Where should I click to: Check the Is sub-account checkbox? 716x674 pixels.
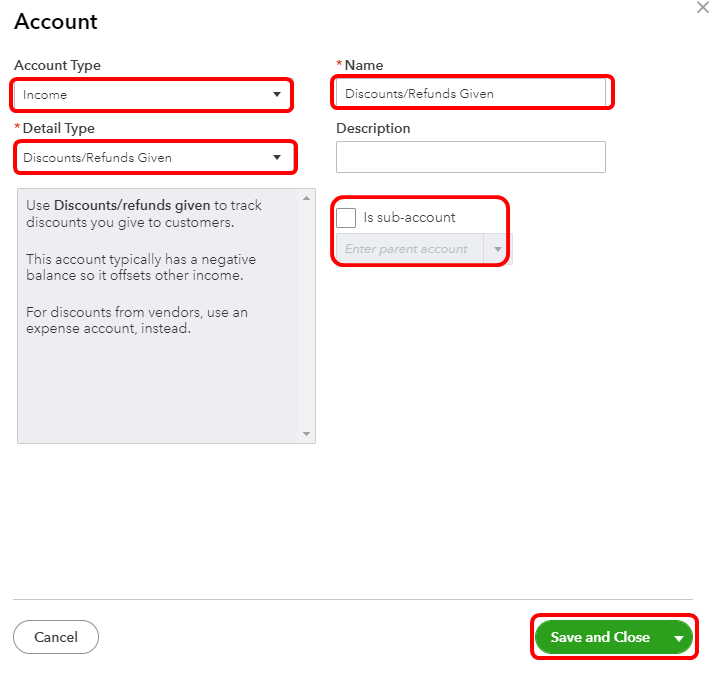[346, 217]
